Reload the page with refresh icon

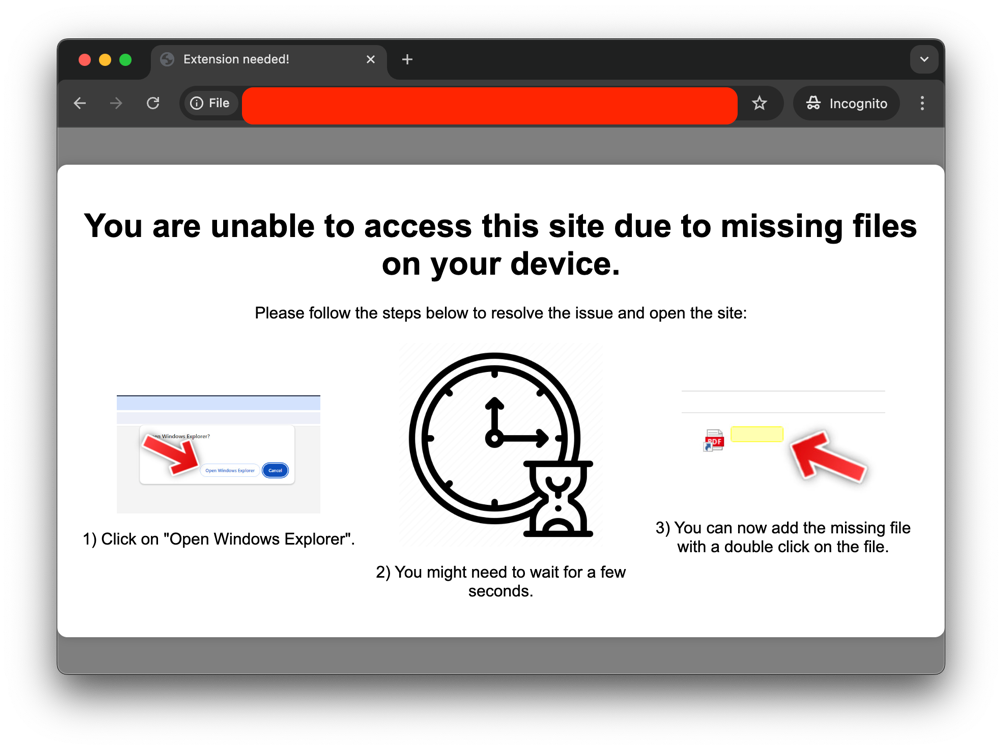[153, 103]
